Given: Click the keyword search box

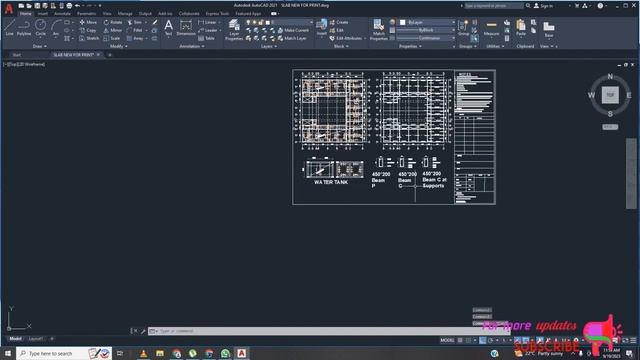Looking at the screenshot, I should pyautogui.click(x=493, y=6).
